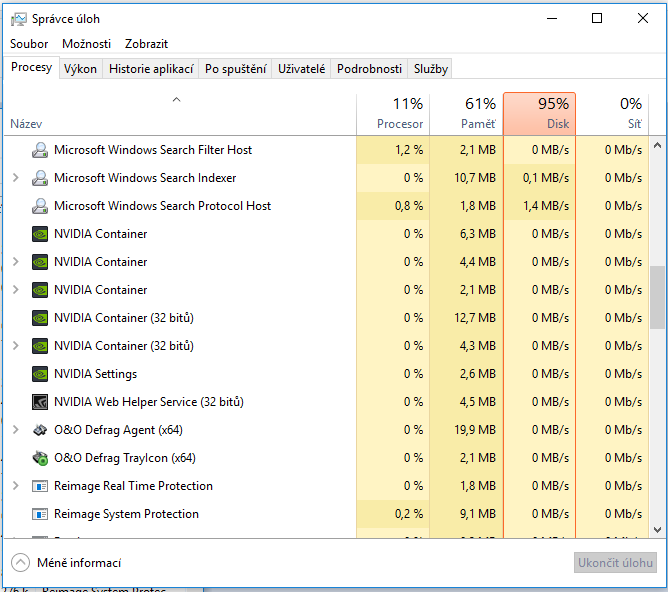668x592 pixels.
Task: Click the Reimage Real Time Protection icon
Action: tap(40, 486)
